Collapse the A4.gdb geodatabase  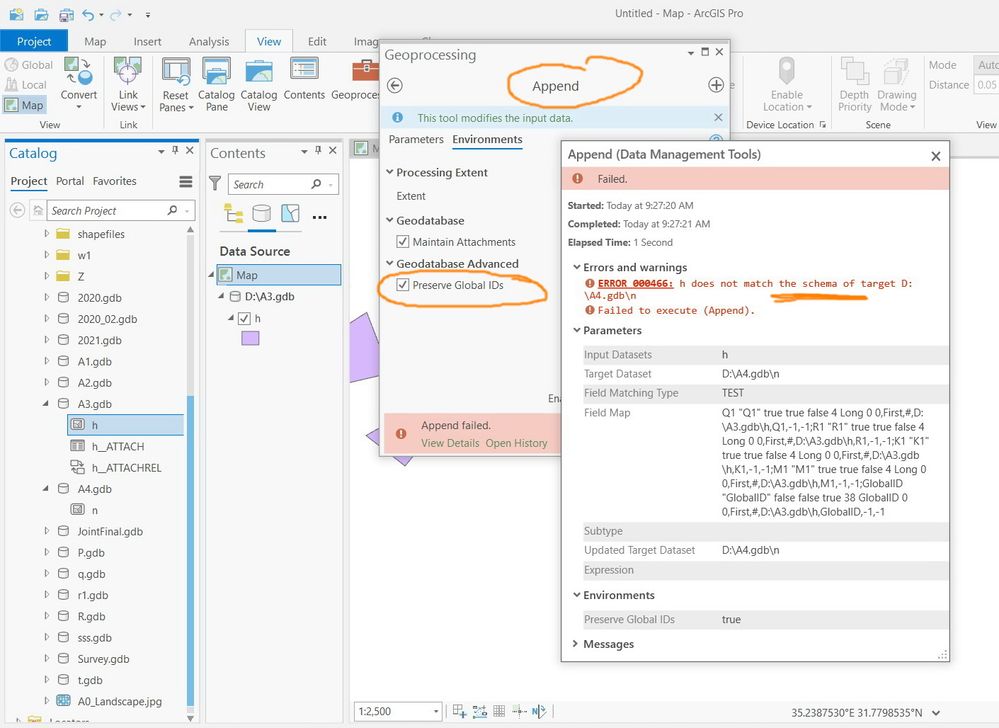coord(46,489)
